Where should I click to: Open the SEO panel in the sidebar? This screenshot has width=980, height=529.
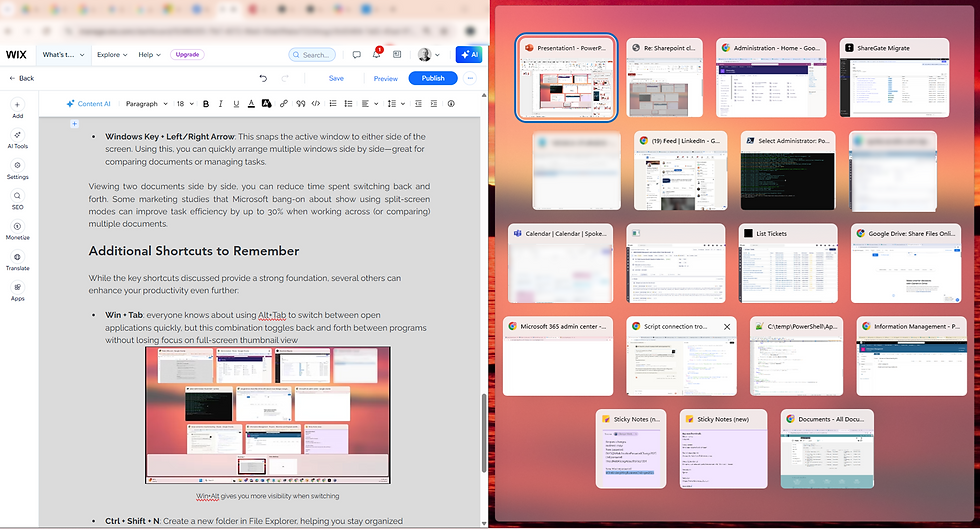tap(18, 200)
